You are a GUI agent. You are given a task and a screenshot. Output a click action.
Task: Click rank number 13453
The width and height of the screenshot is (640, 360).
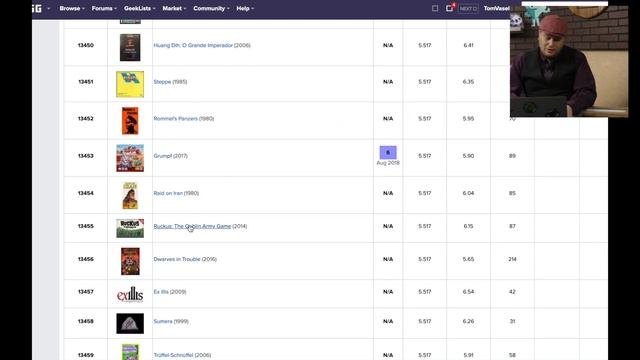(86, 156)
